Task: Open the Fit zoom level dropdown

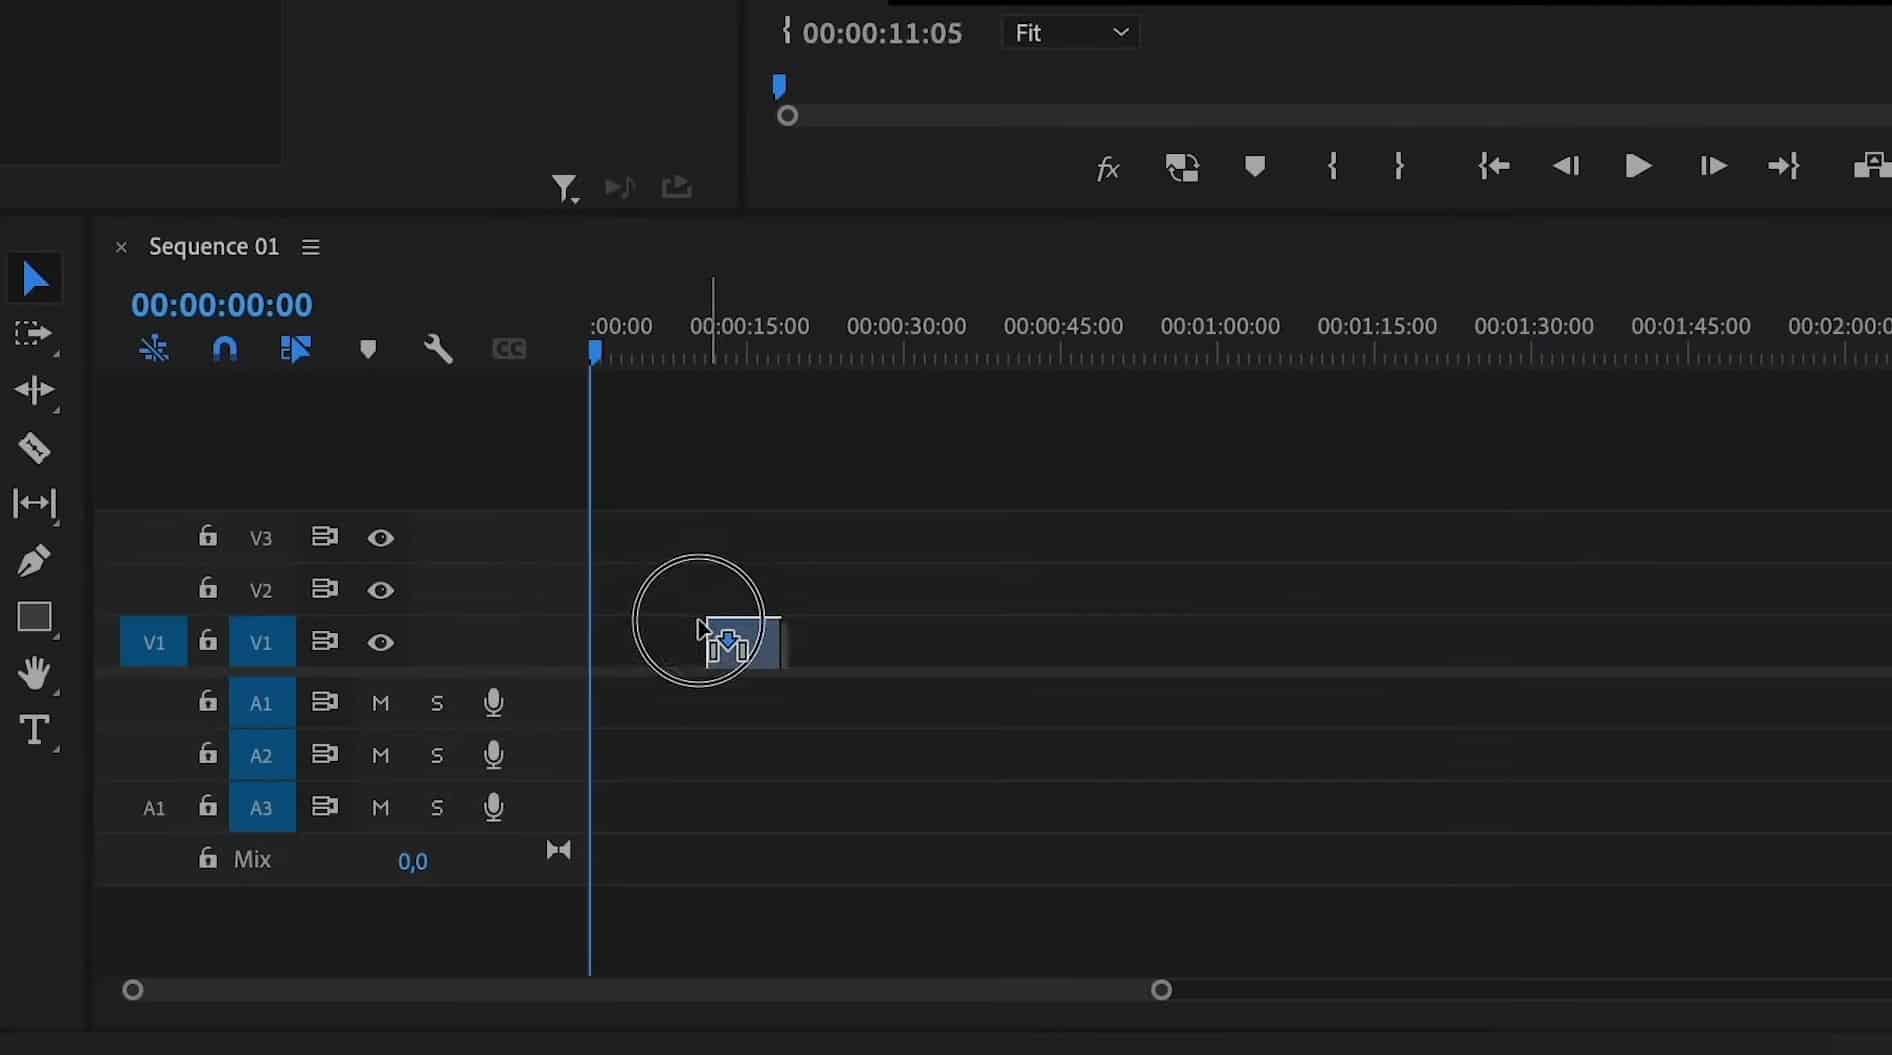Action: (1070, 33)
